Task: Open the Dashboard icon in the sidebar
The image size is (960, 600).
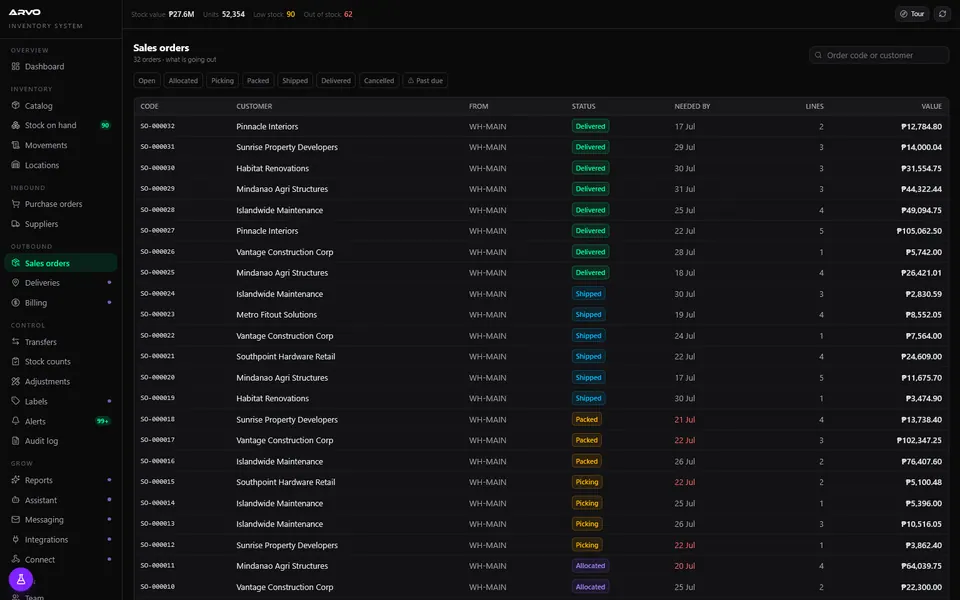Action: (x=16, y=66)
